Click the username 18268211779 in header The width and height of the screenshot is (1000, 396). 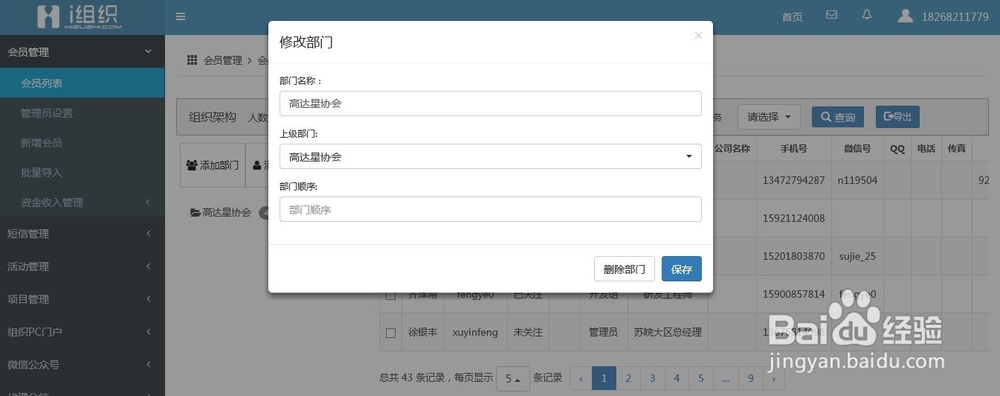point(955,17)
